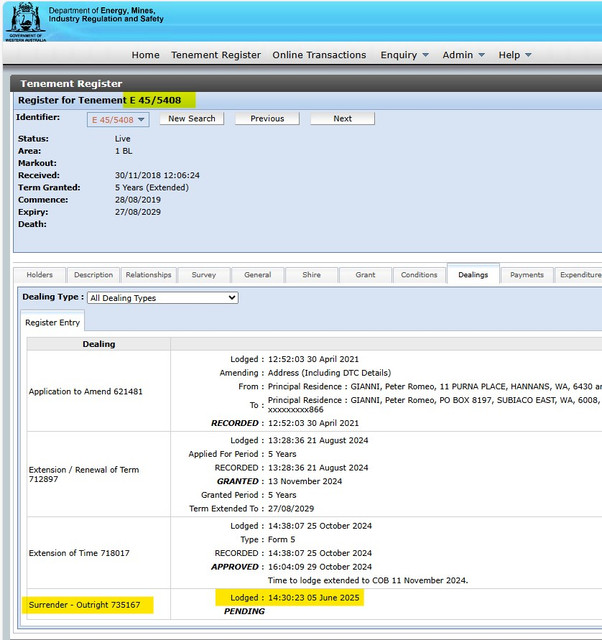The image size is (602, 640).
Task: Click the Previous button
Action: click(267, 118)
